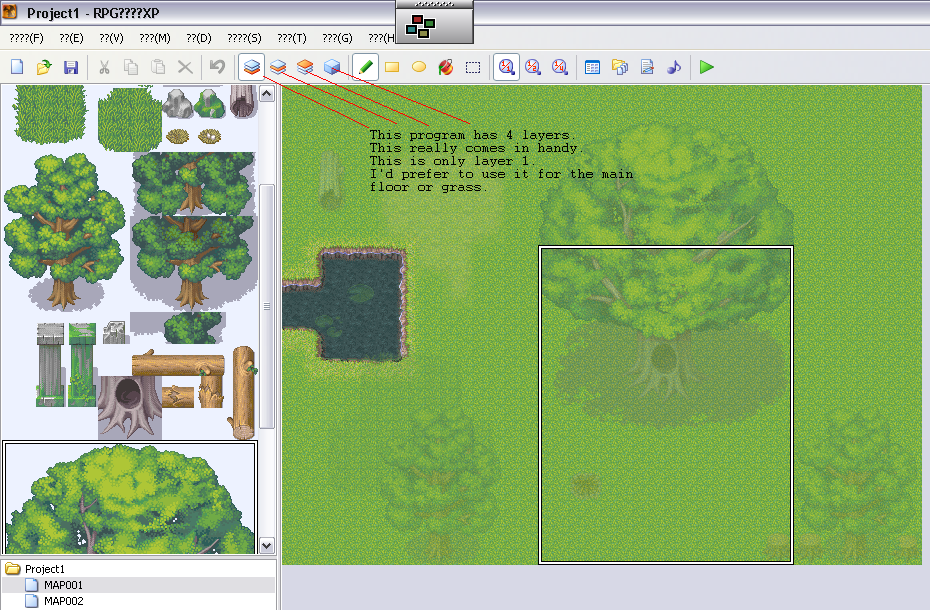Open the ??(D) draw menu
This screenshot has width=930, height=610.
click(x=199, y=38)
